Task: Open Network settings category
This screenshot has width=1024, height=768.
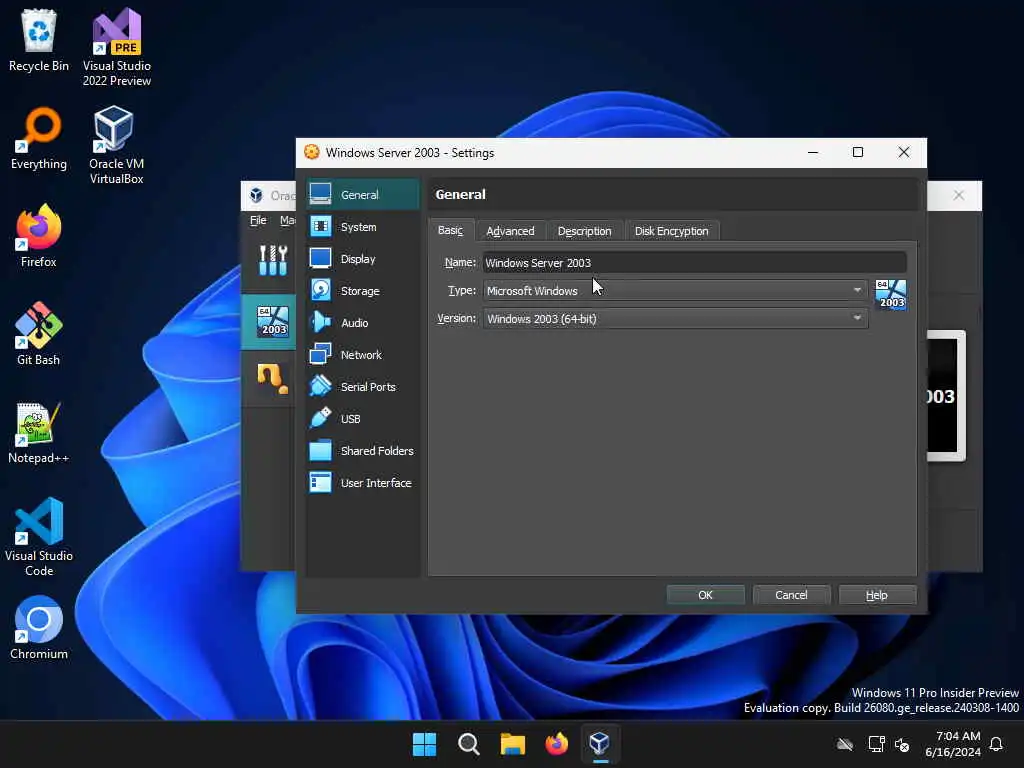Action: point(362,355)
